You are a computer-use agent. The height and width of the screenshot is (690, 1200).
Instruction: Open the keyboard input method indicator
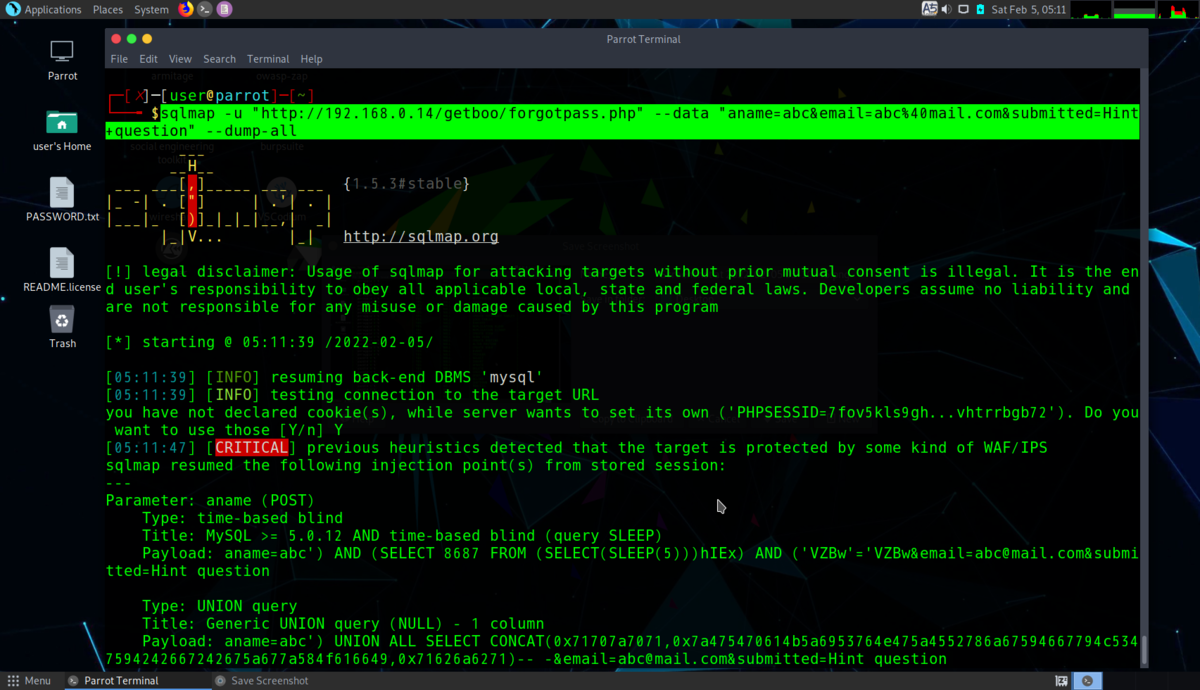click(929, 9)
